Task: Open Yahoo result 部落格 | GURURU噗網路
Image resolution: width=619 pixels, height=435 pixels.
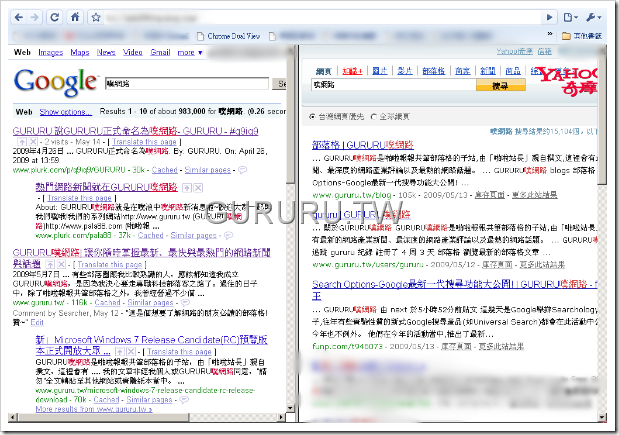Action: pyautogui.click(x=362, y=145)
